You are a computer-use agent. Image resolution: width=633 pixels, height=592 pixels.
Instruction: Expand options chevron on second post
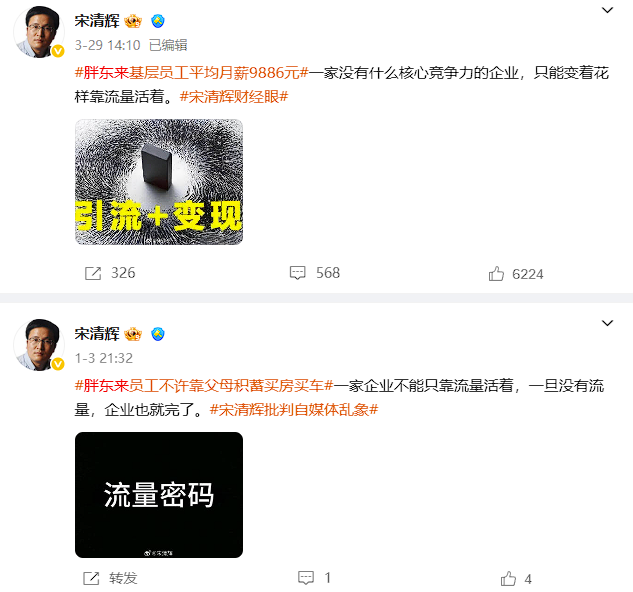(607, 323)
